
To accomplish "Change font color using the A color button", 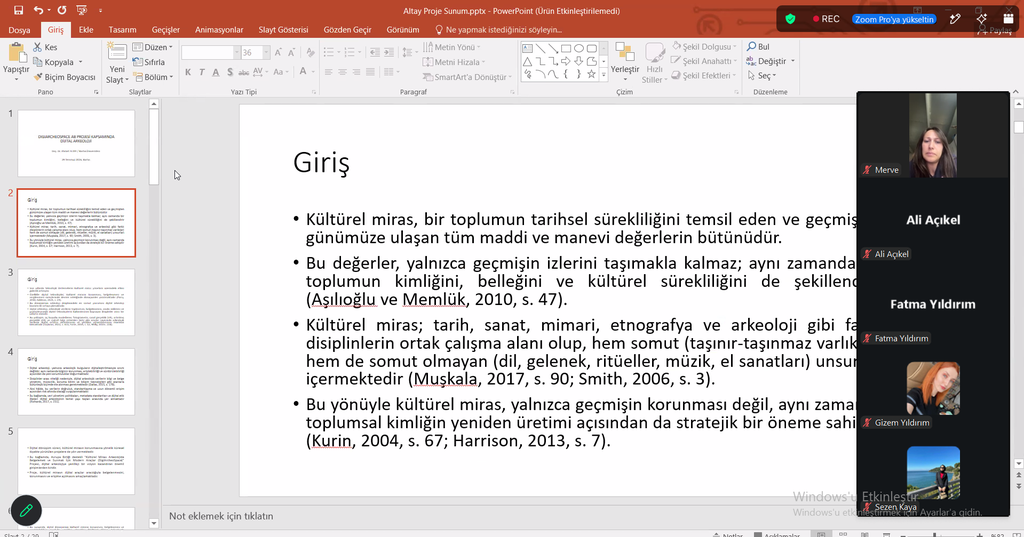I will 303,72.
